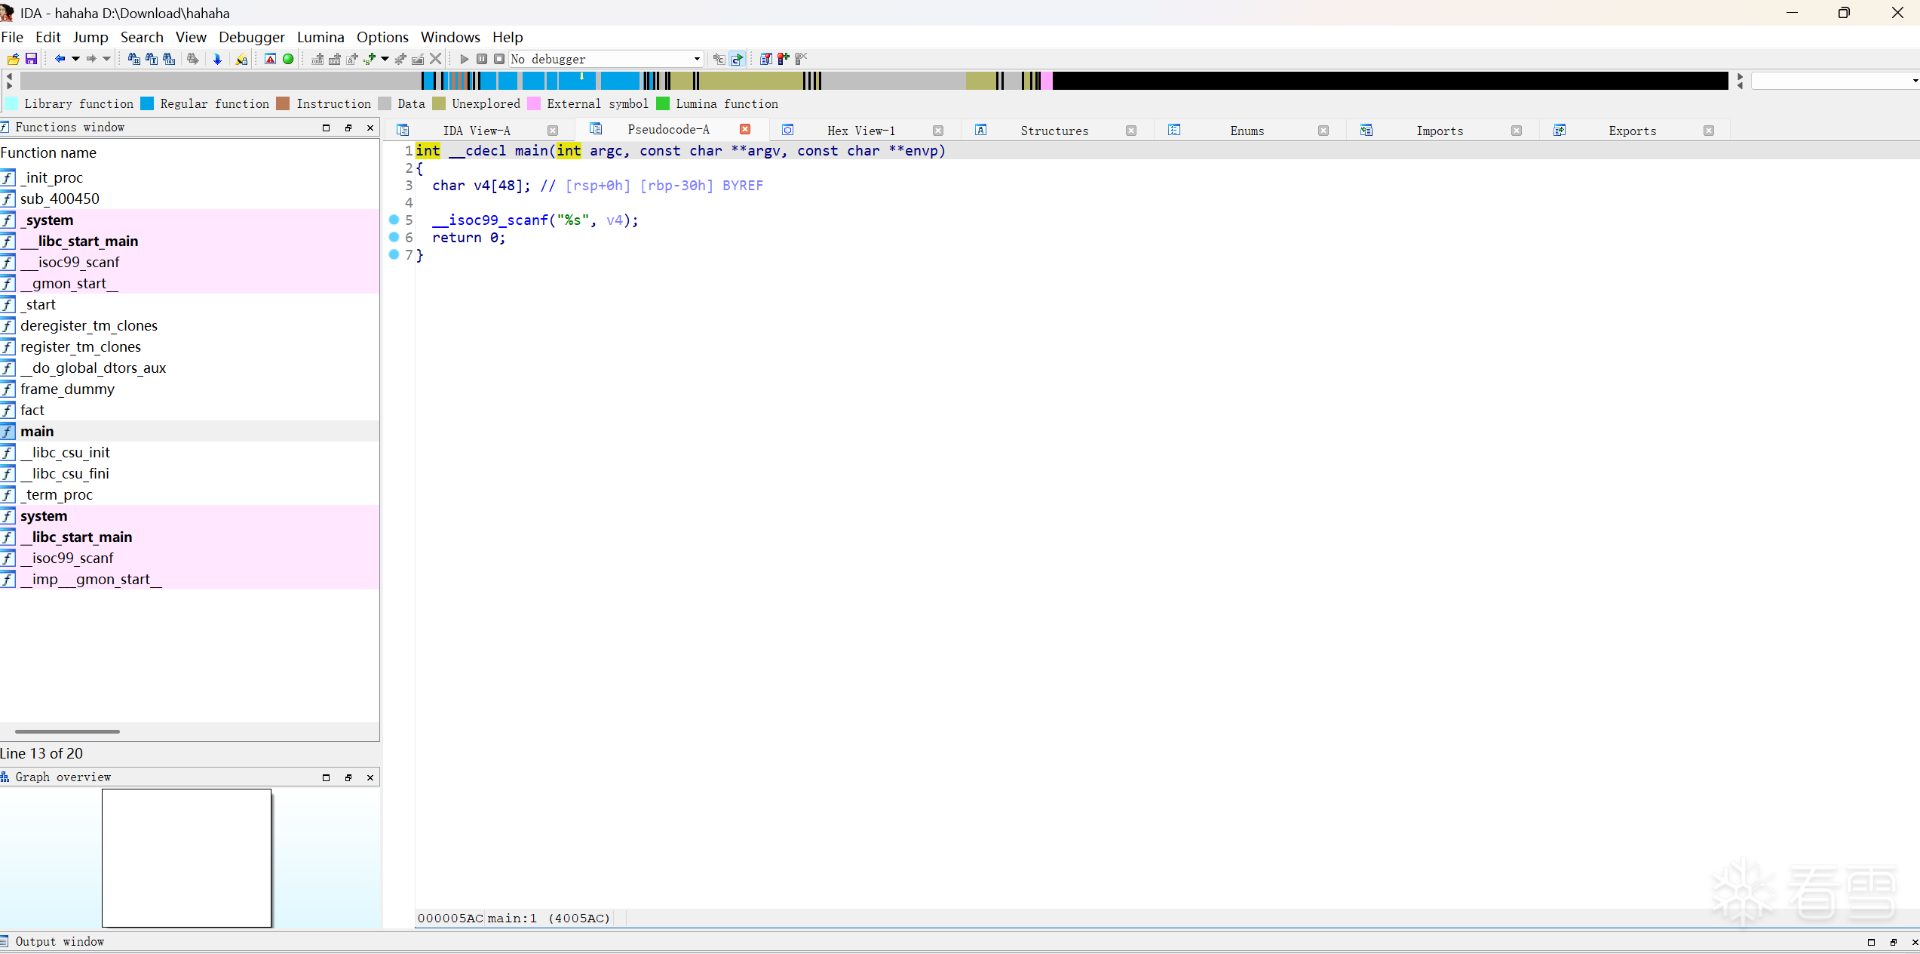1920x954 pixels.
Task: Click the Lumina function green legend swatch
Action: pyautogui.click(x=663, y=104)
